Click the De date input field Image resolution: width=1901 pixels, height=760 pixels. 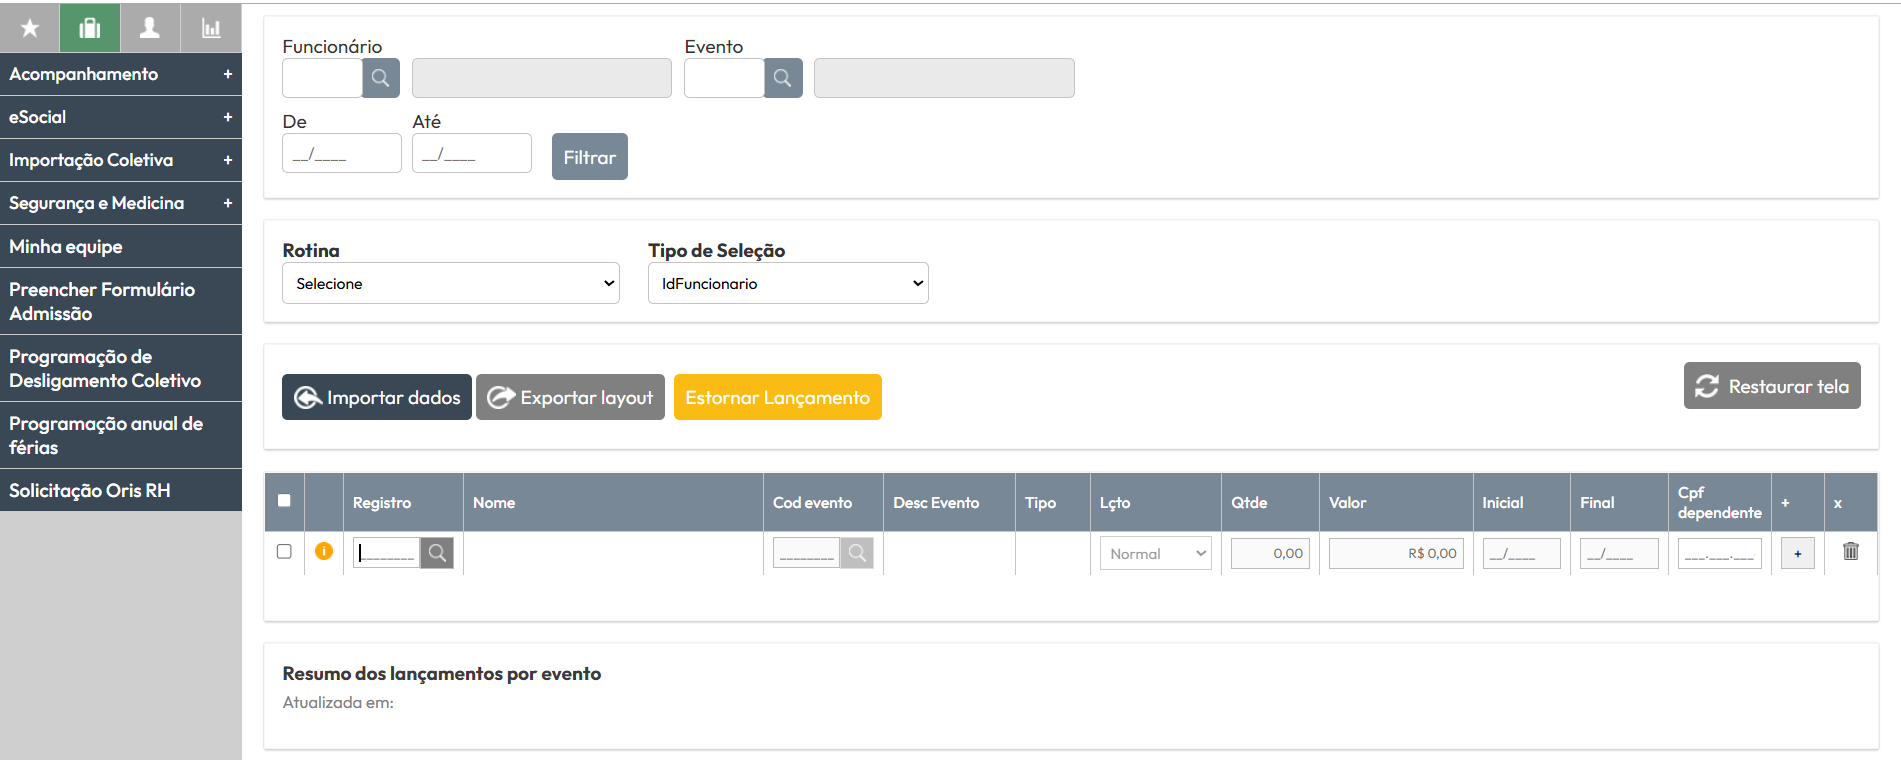pyautogui.click(x=342, y=154)
